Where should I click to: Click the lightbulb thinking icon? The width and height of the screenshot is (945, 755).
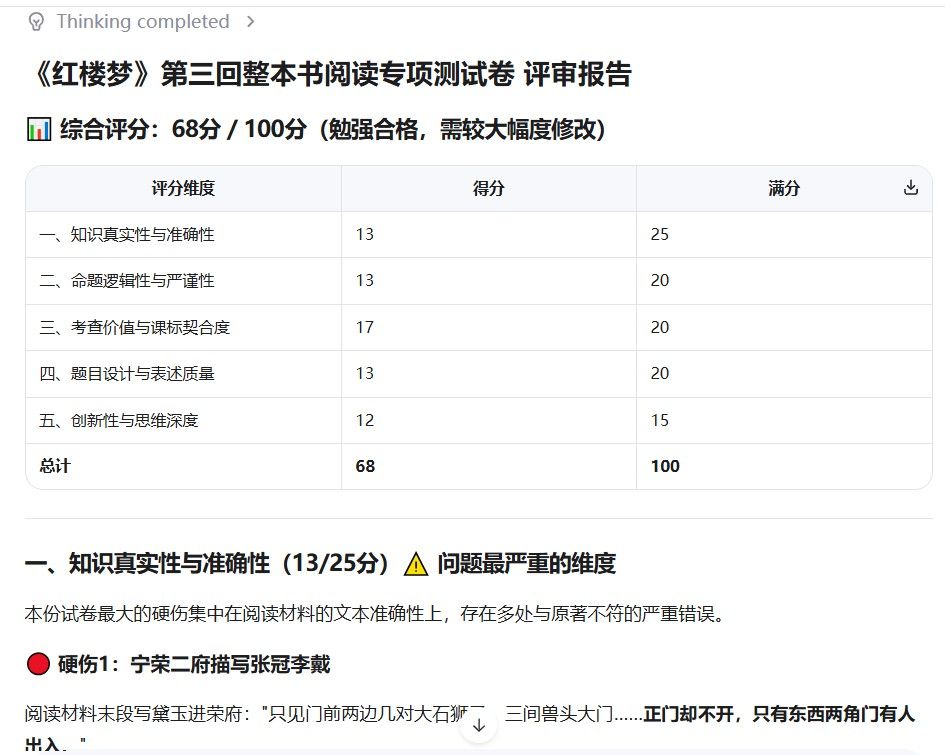tap(36, 22)
